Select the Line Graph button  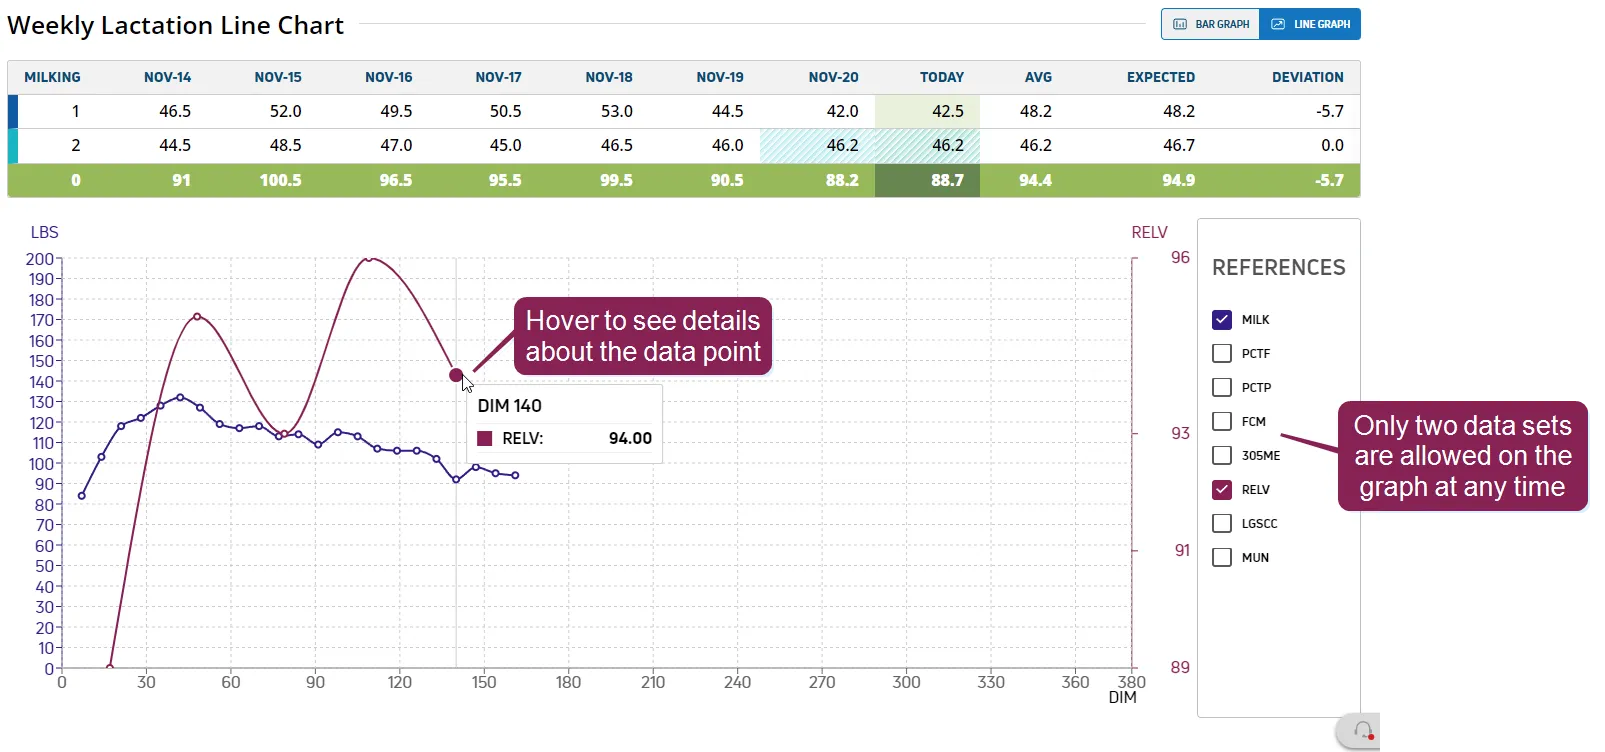tap(1310, 24)
